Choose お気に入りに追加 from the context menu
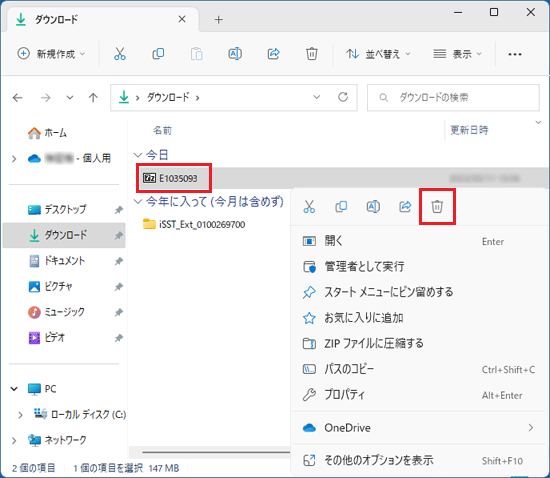The height and width of the screenshot is (478, 550). (x=419, y=318)
